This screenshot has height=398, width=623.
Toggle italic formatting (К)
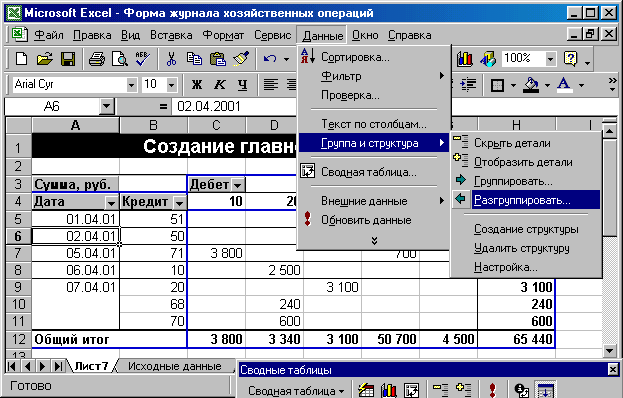220,84
